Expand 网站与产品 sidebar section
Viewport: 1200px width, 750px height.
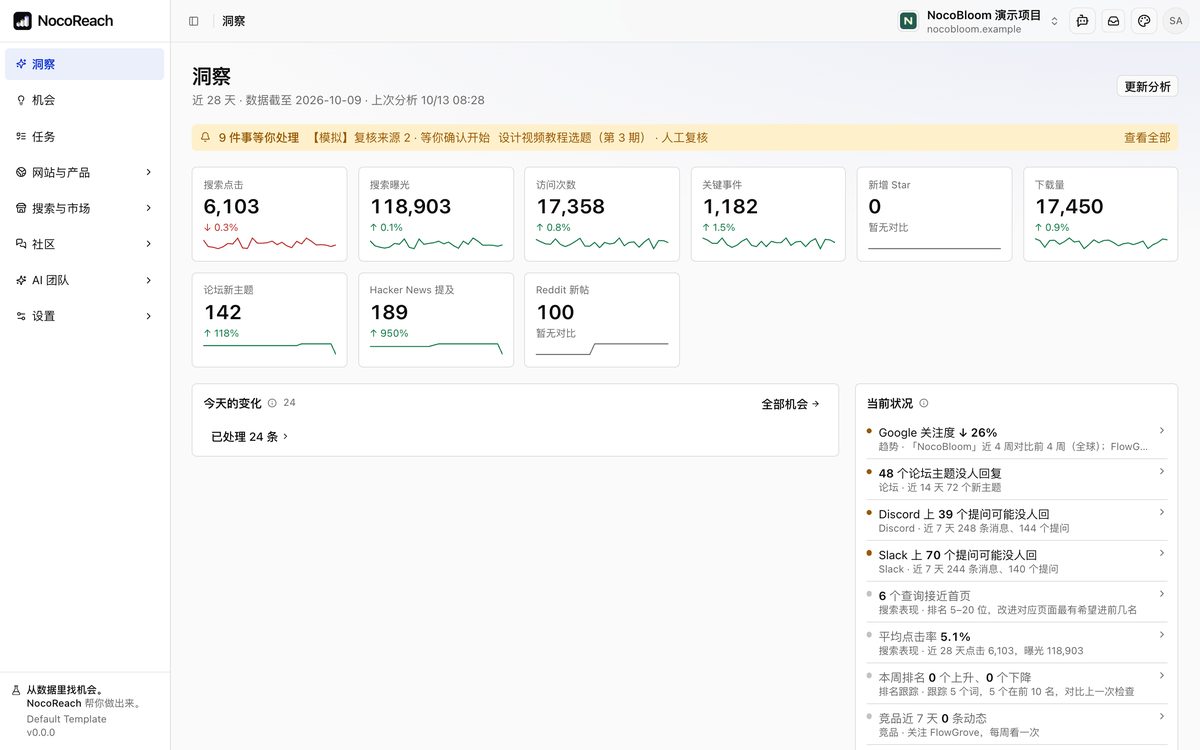(x=85, y=172)
